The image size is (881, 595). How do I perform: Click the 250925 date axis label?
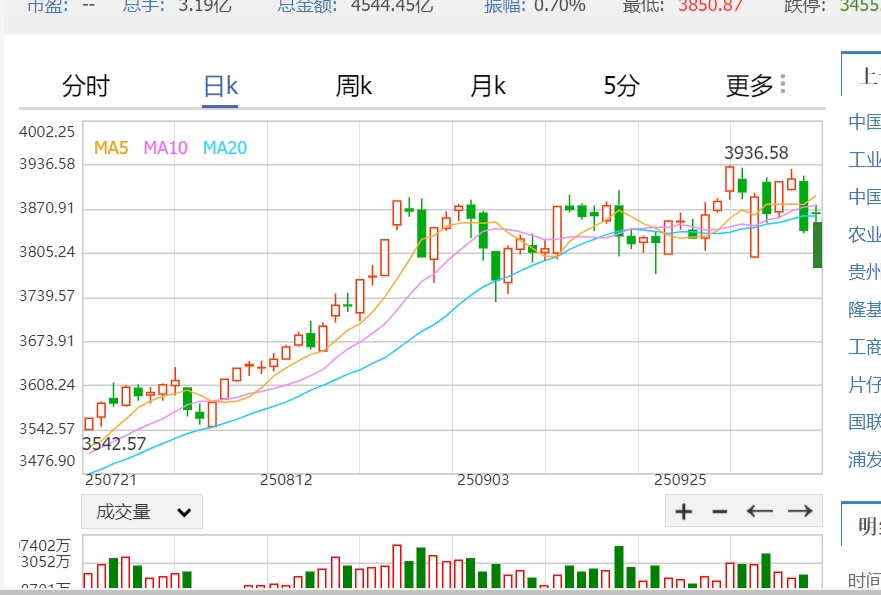tap(680, 480)
